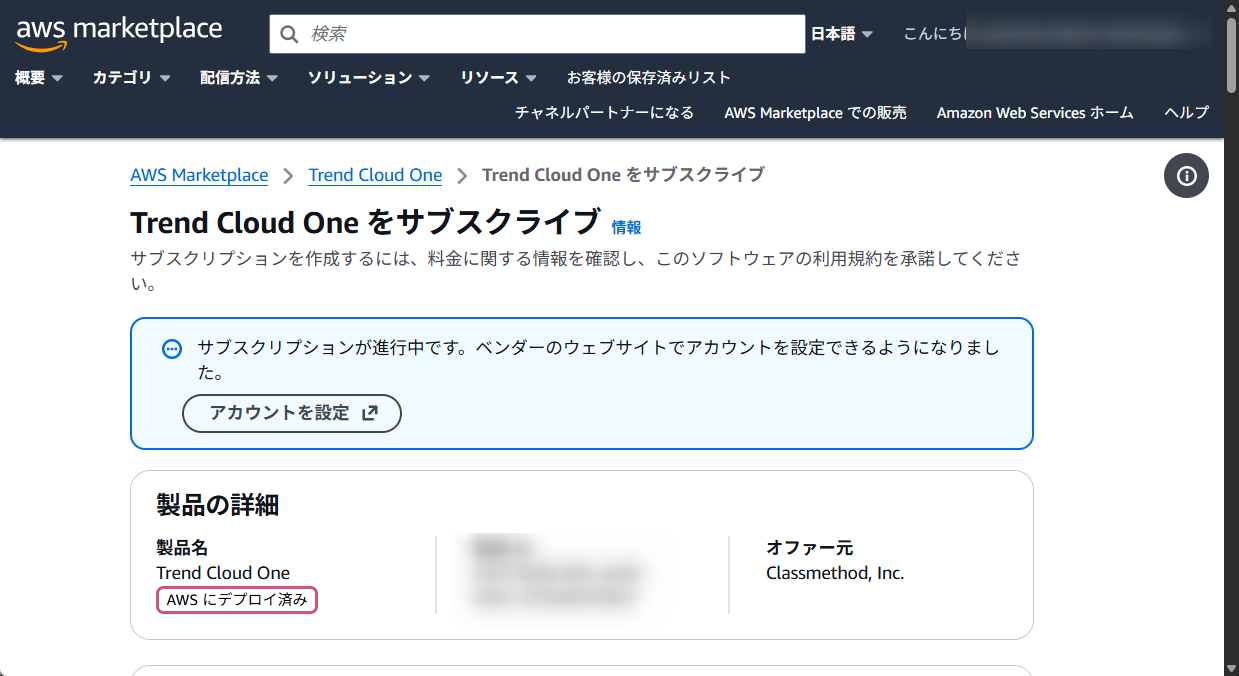Click the AWS Marketplace breadcrumb link
The width and height of the screenshot is (1239, 676).
tap(199, 175)
